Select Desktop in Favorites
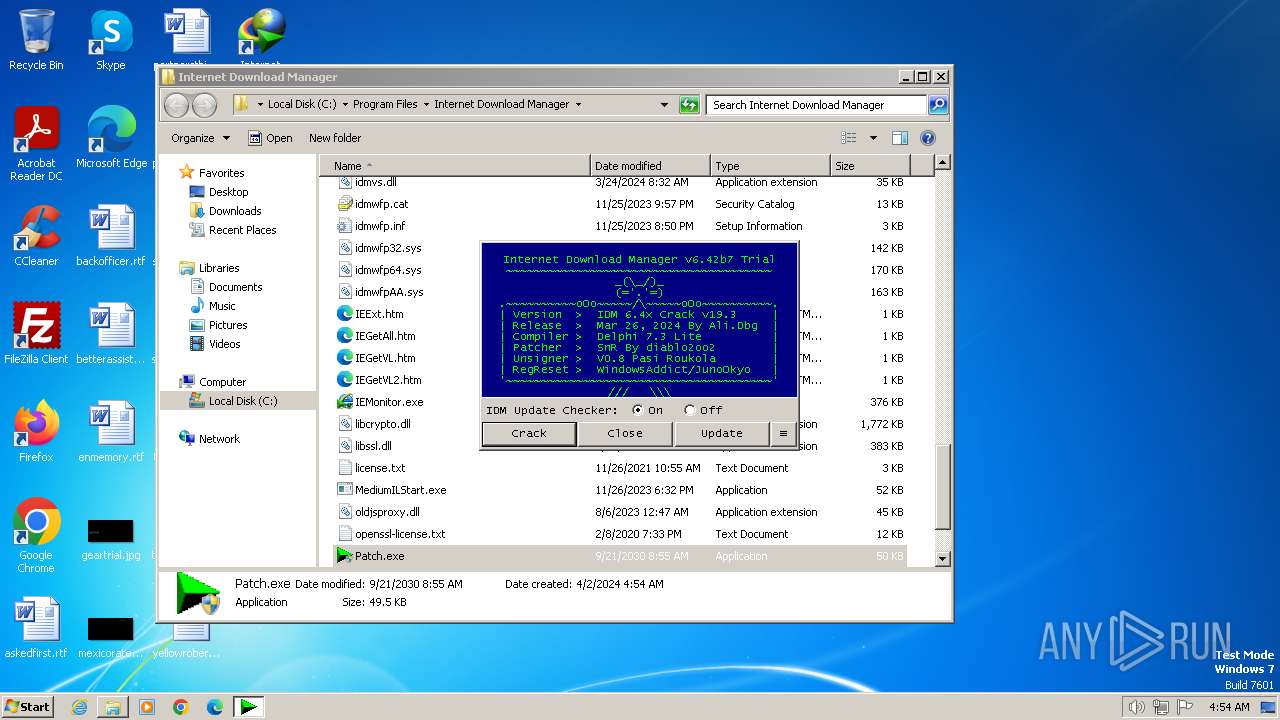The image size is (1280, 720). pos(228,192)
